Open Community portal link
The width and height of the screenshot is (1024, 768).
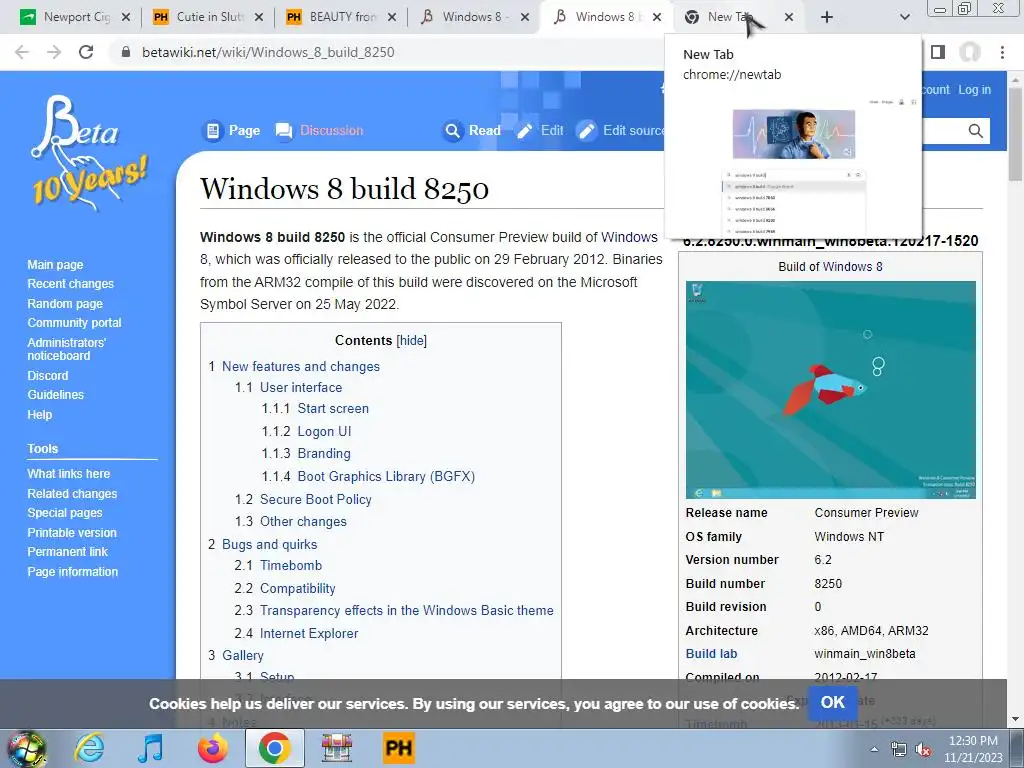click(74, 323)
